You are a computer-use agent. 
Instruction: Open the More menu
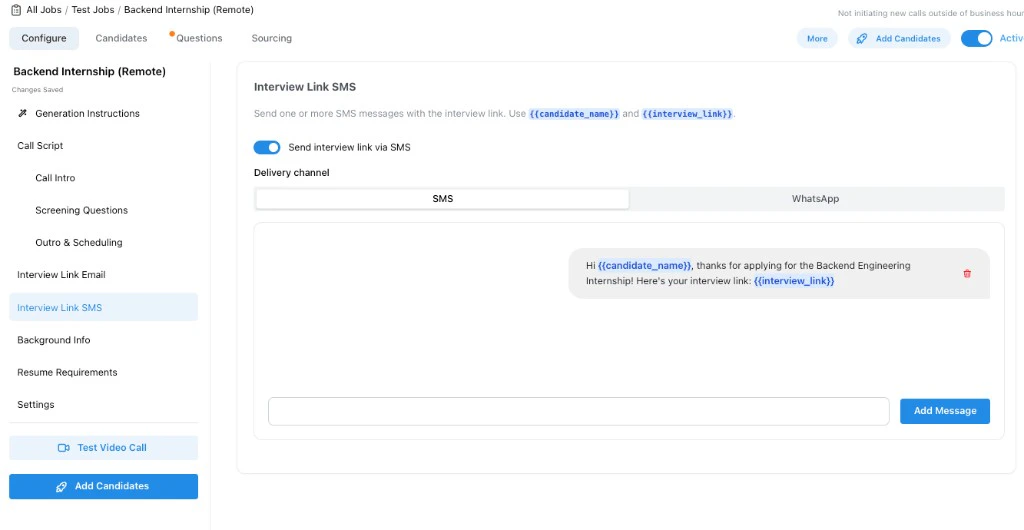(x=817, y=39)
